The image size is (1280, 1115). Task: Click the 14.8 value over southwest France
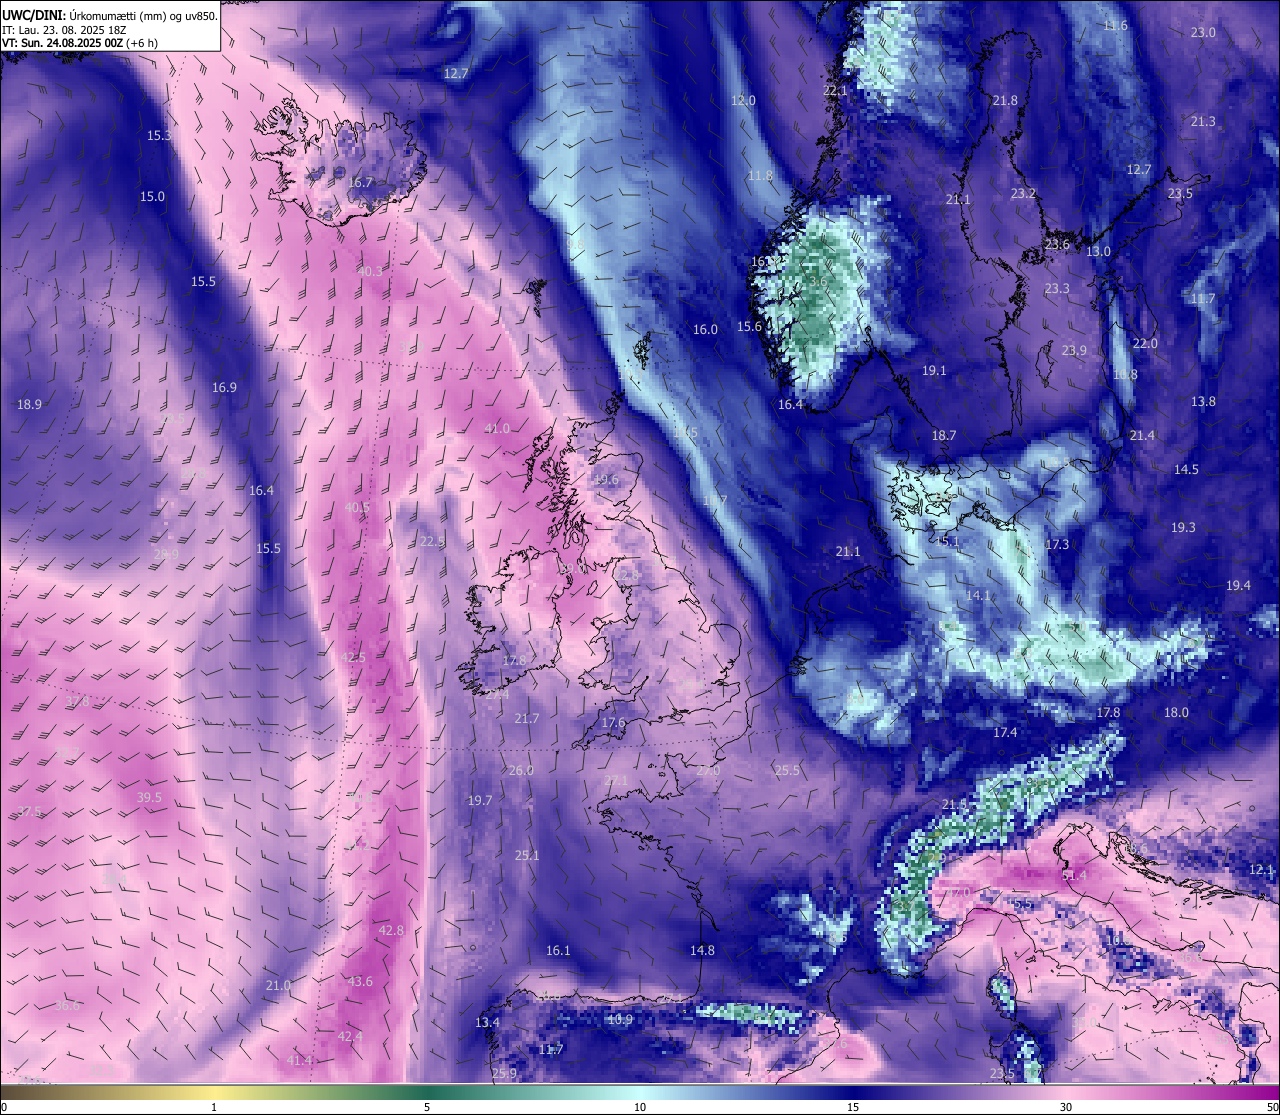(x=703, y=951)
